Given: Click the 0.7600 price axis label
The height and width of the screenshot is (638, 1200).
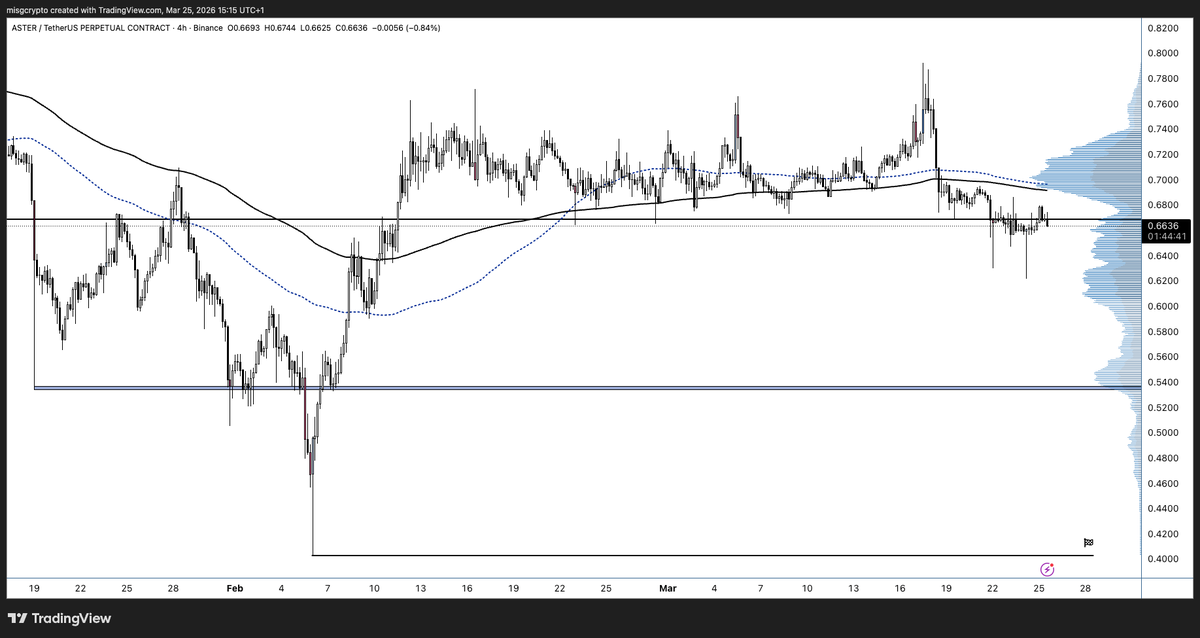Looking at the screenshot, I should (x=1162, y=104).
